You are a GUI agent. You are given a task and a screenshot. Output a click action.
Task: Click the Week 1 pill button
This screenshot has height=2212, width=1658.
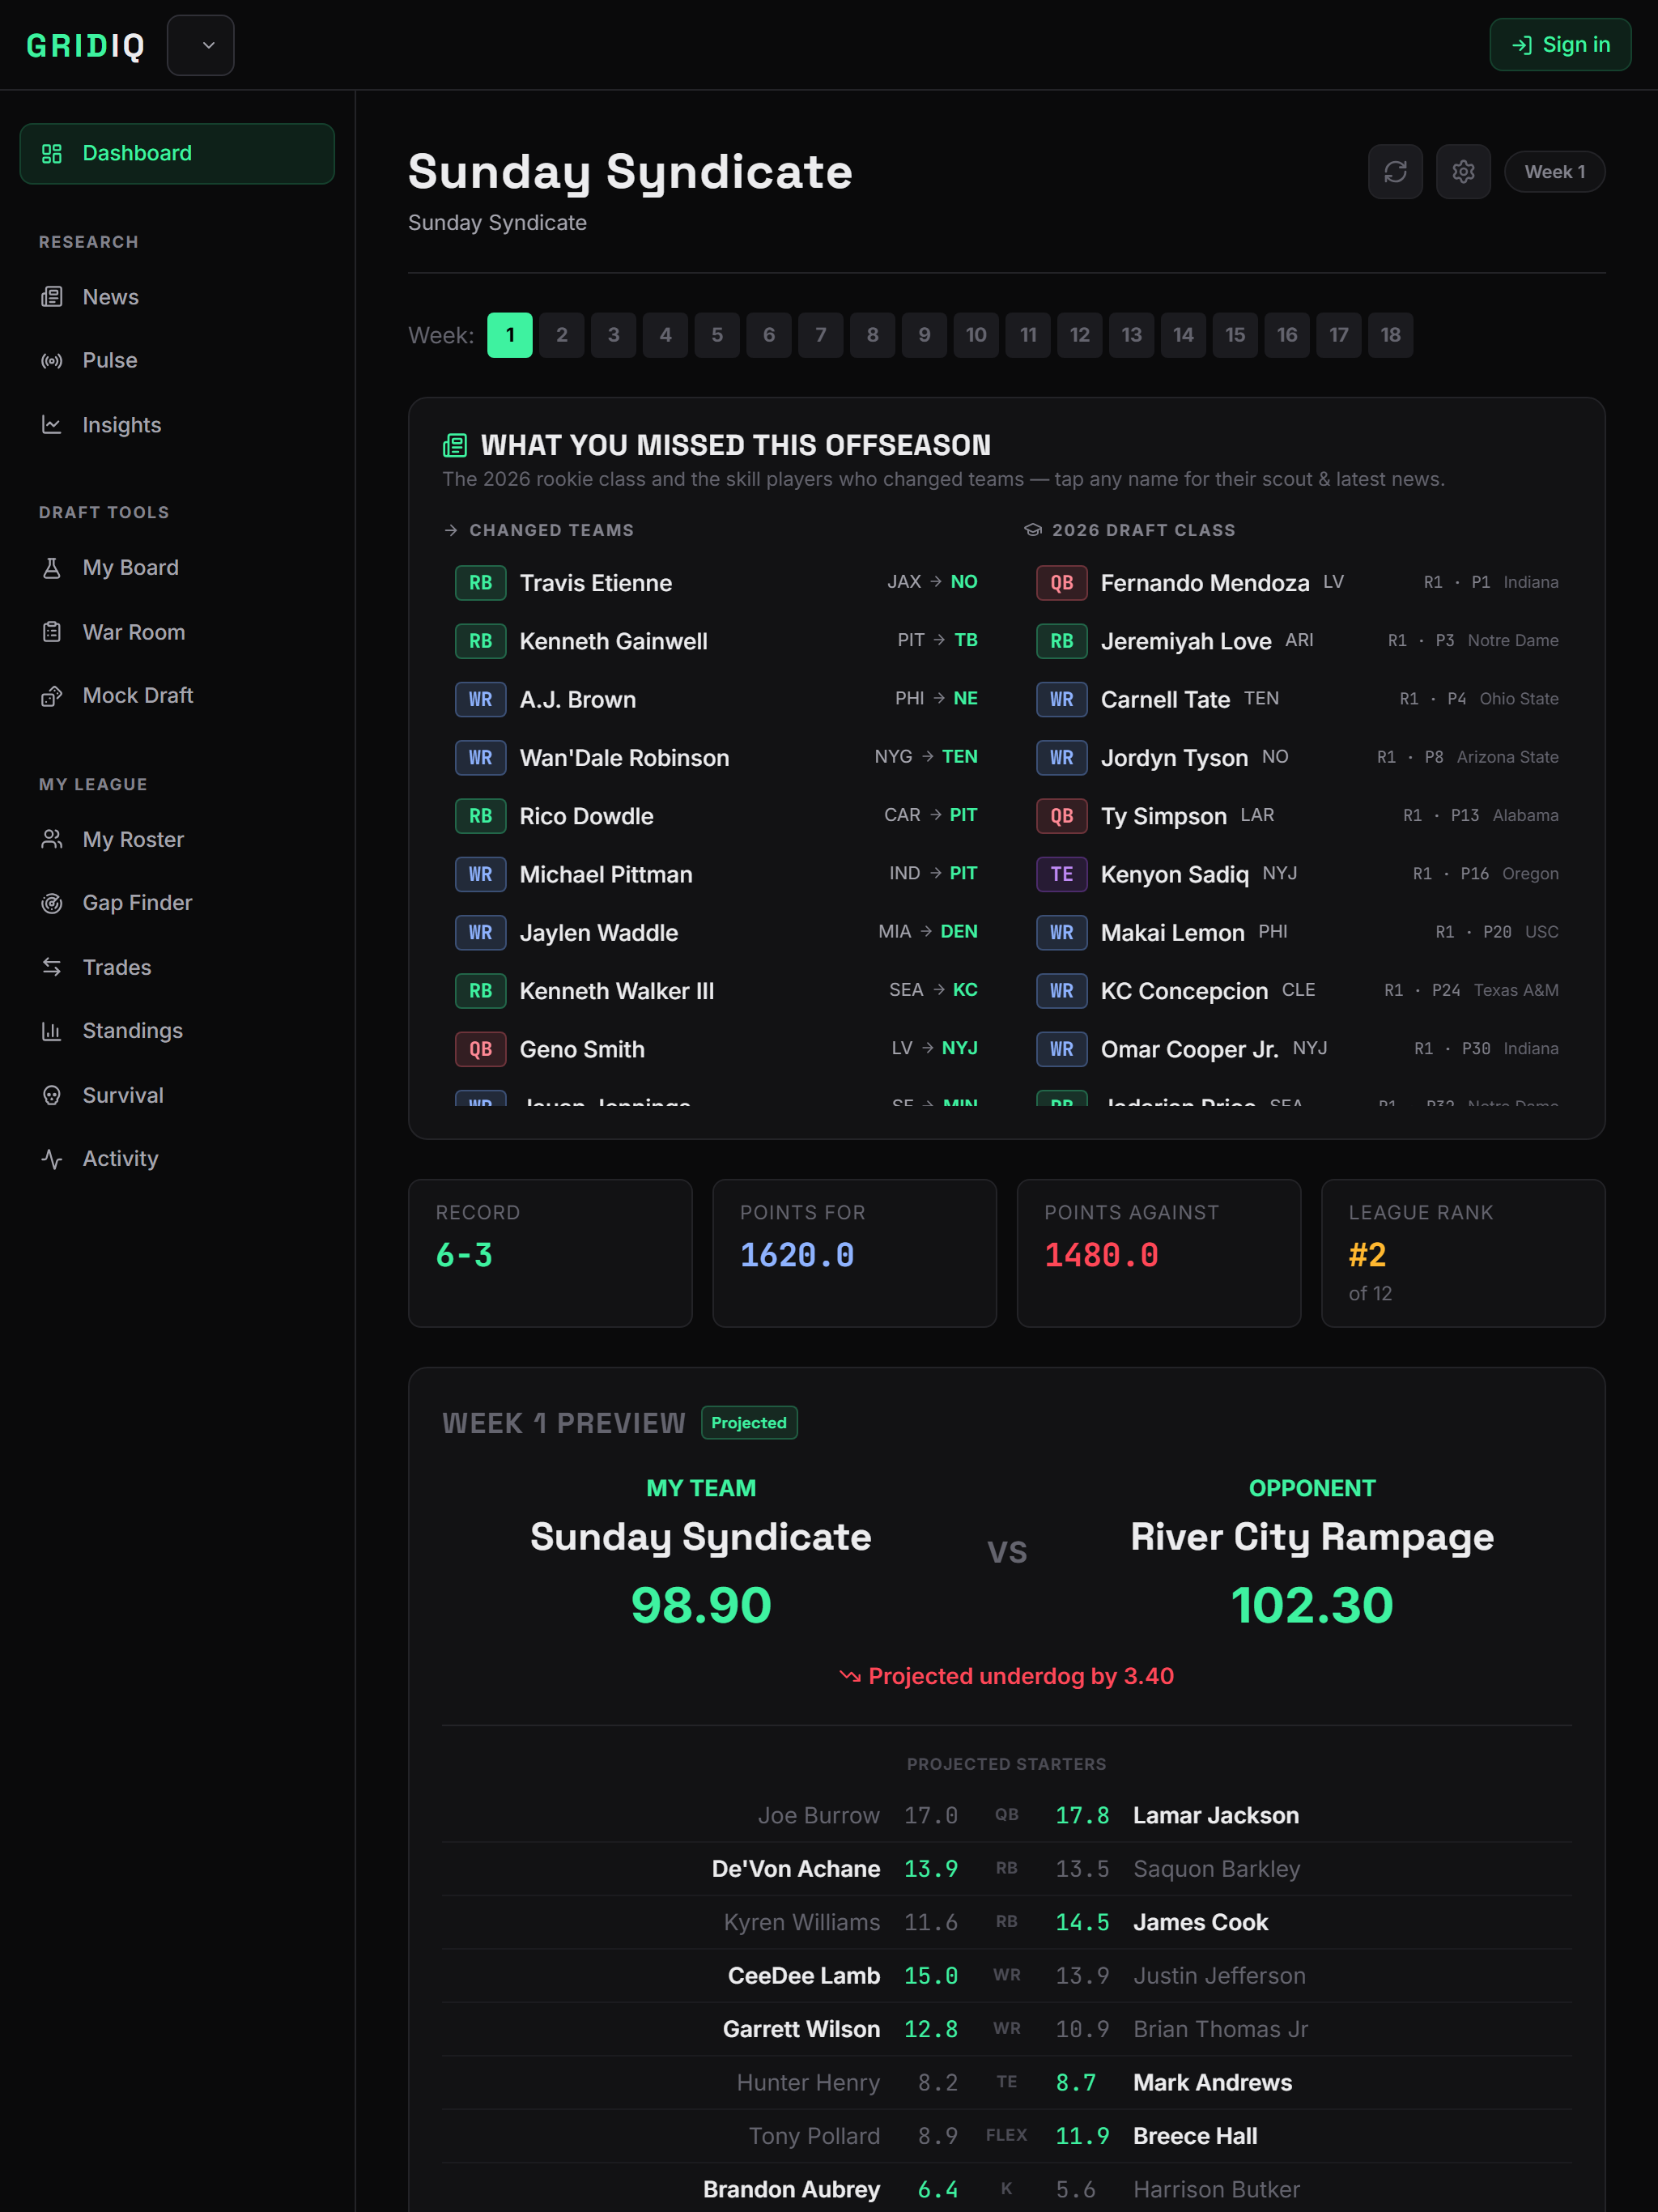click(1554, 172)
